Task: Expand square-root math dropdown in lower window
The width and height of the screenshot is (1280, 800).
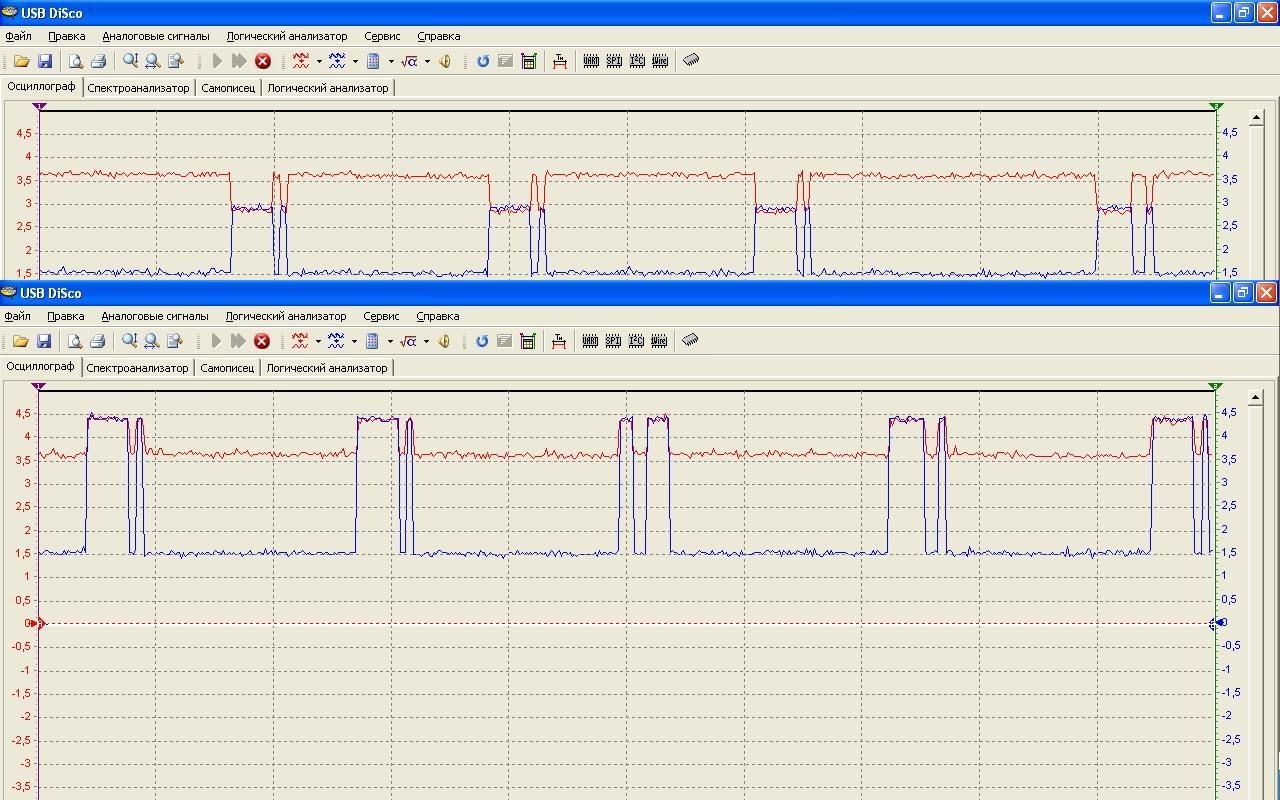Action: tap(426, 341)
